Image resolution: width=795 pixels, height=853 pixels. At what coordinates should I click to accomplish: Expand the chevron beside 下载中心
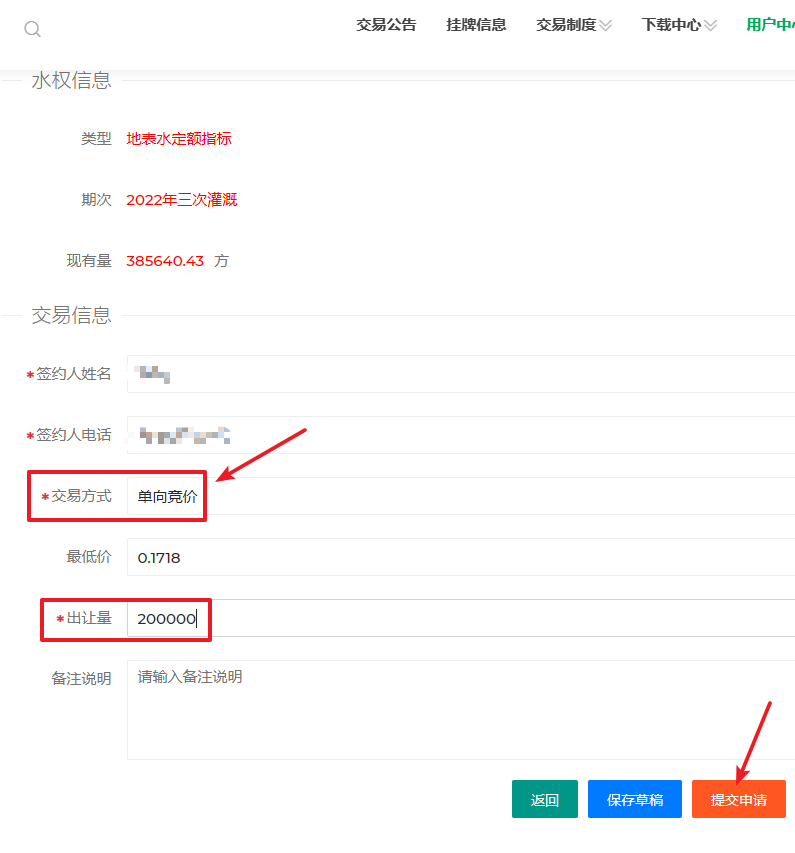tap(710, 26)
